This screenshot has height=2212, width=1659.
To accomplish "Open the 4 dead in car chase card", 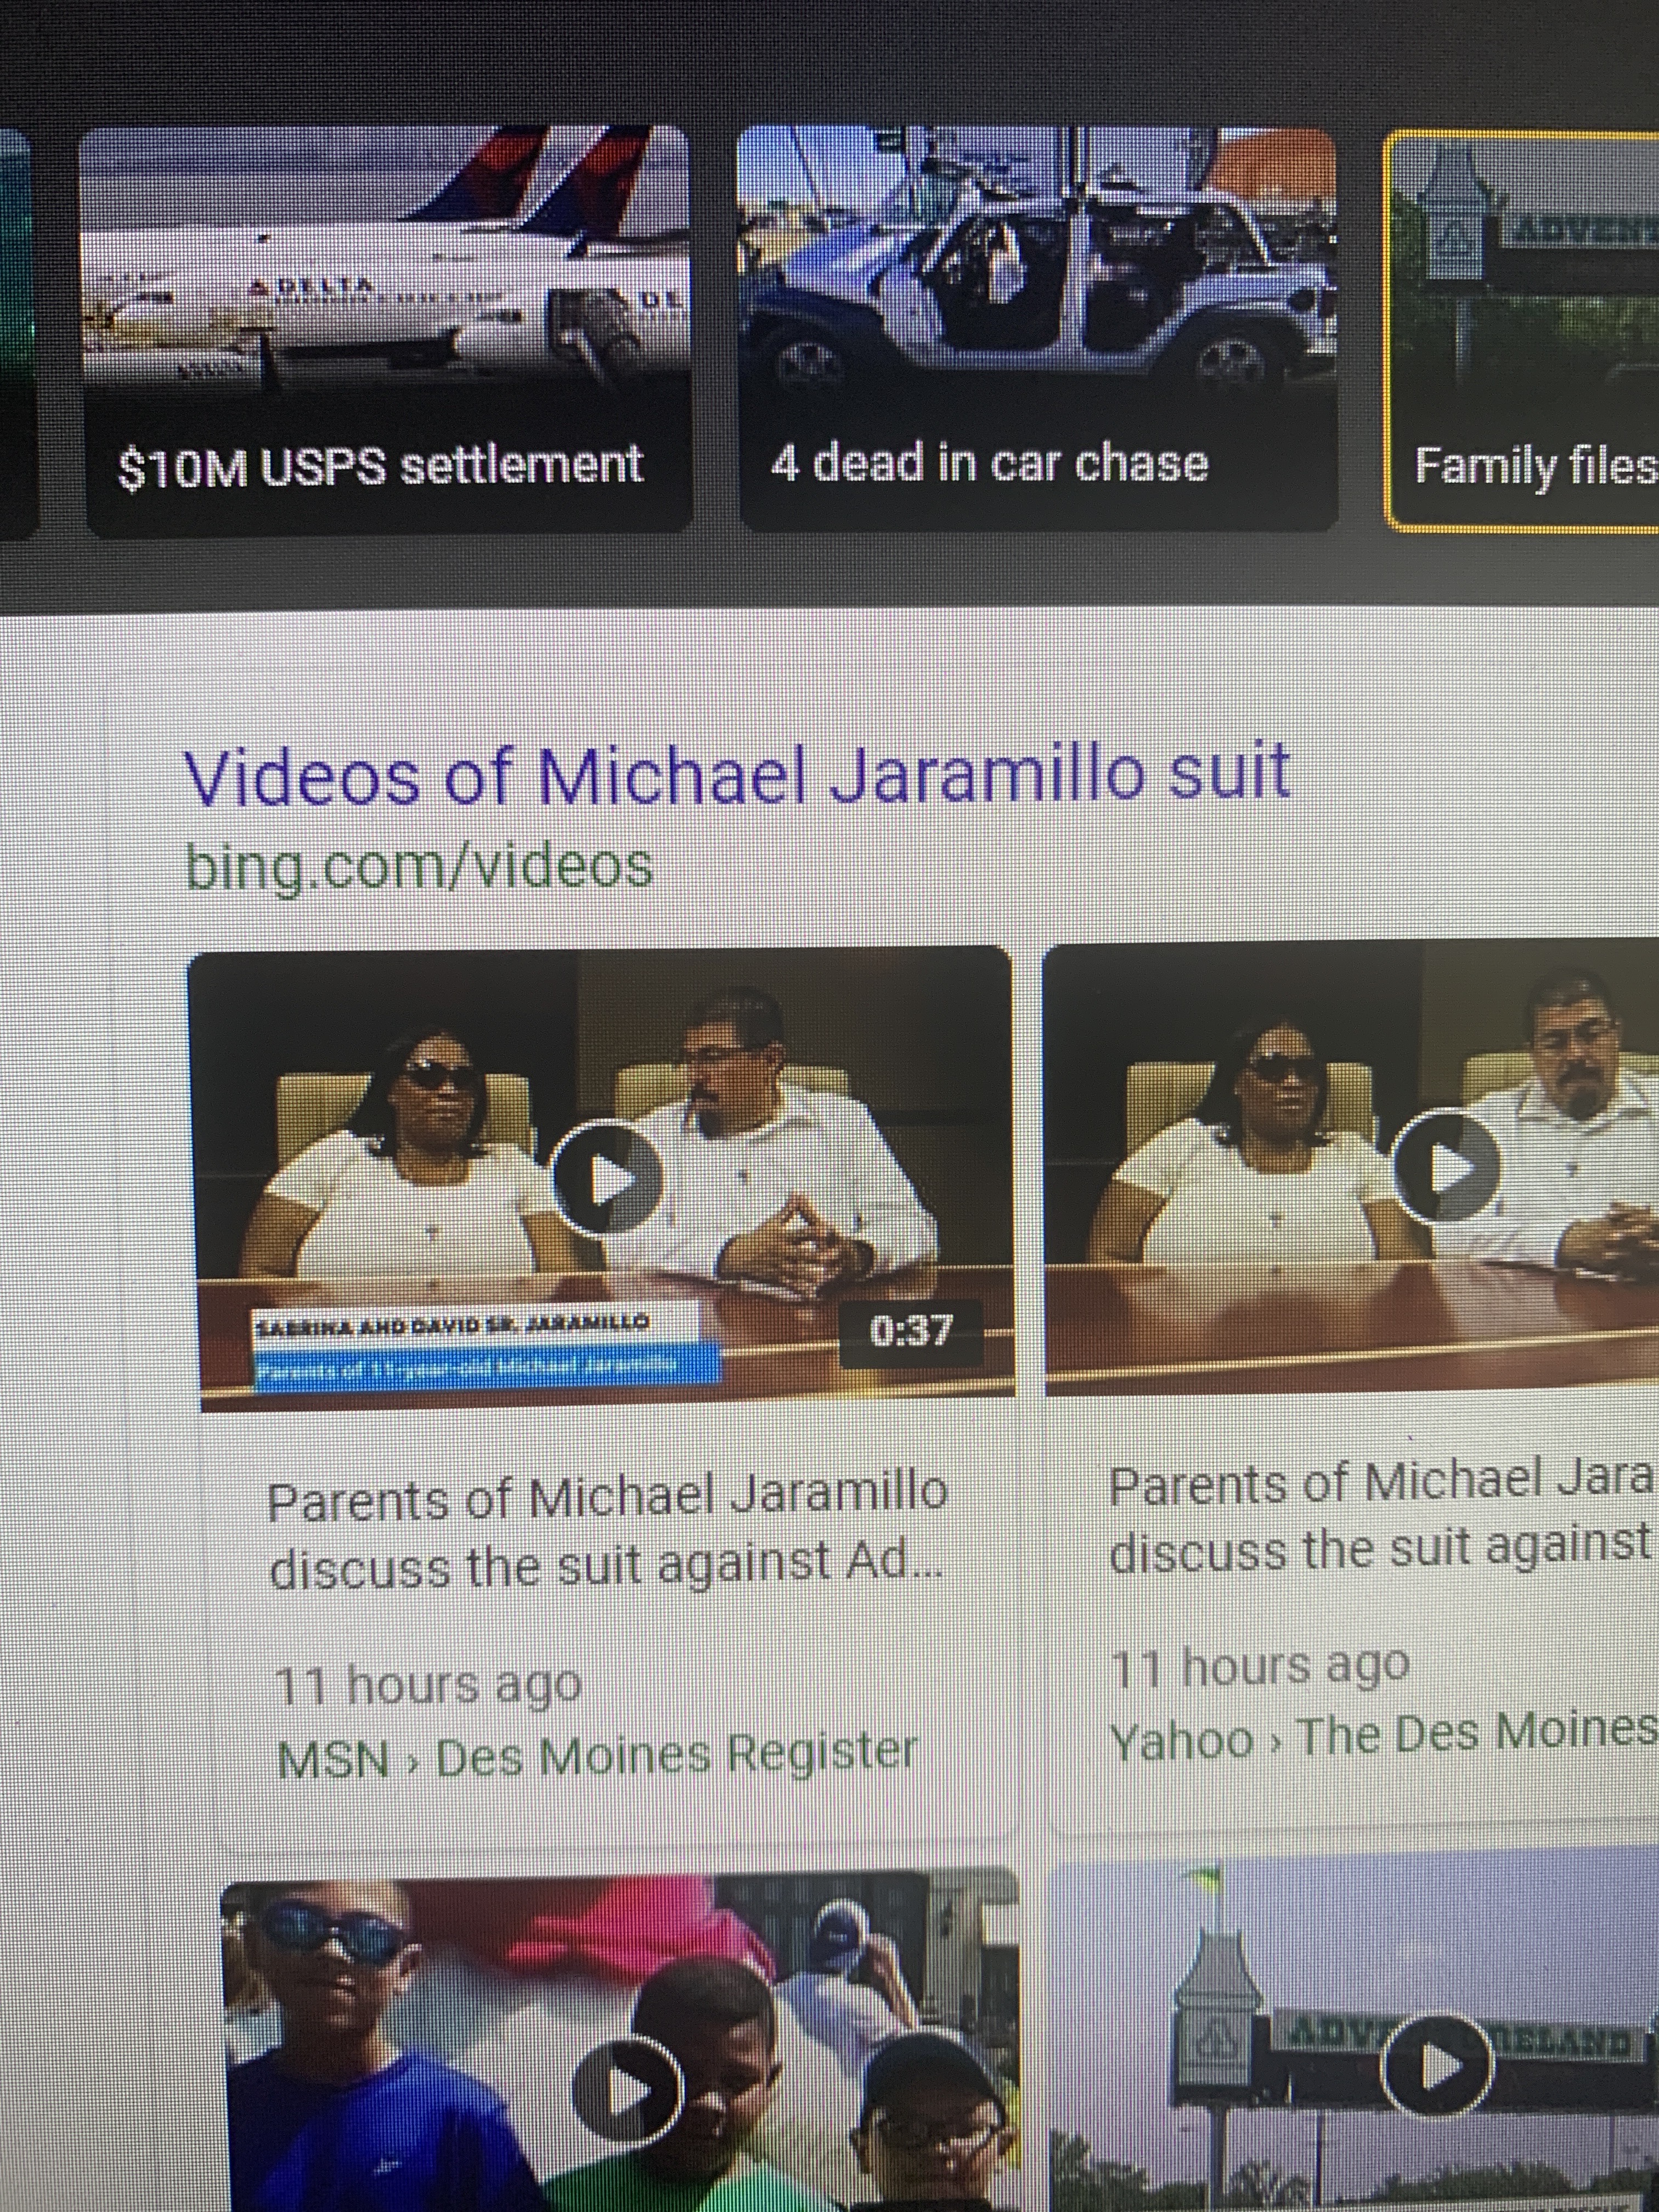I will coord(1038,330).
